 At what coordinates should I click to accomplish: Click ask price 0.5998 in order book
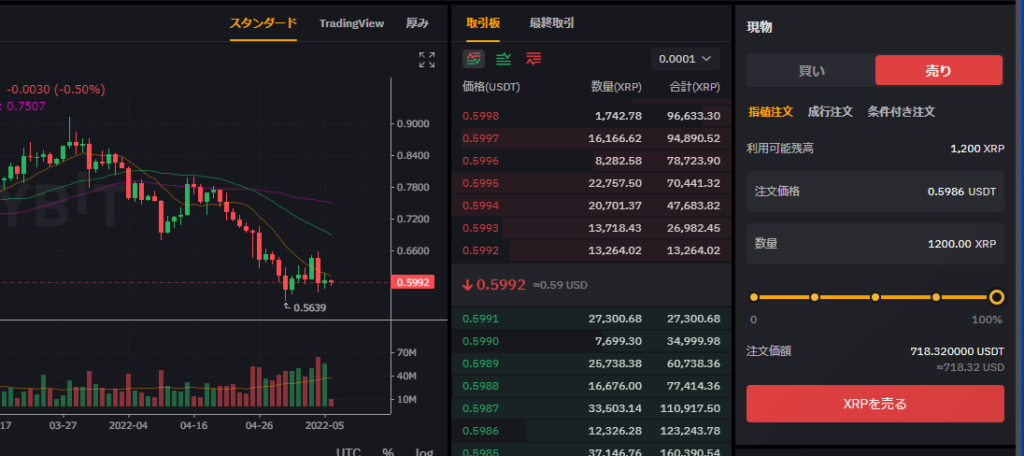[481, 116]
